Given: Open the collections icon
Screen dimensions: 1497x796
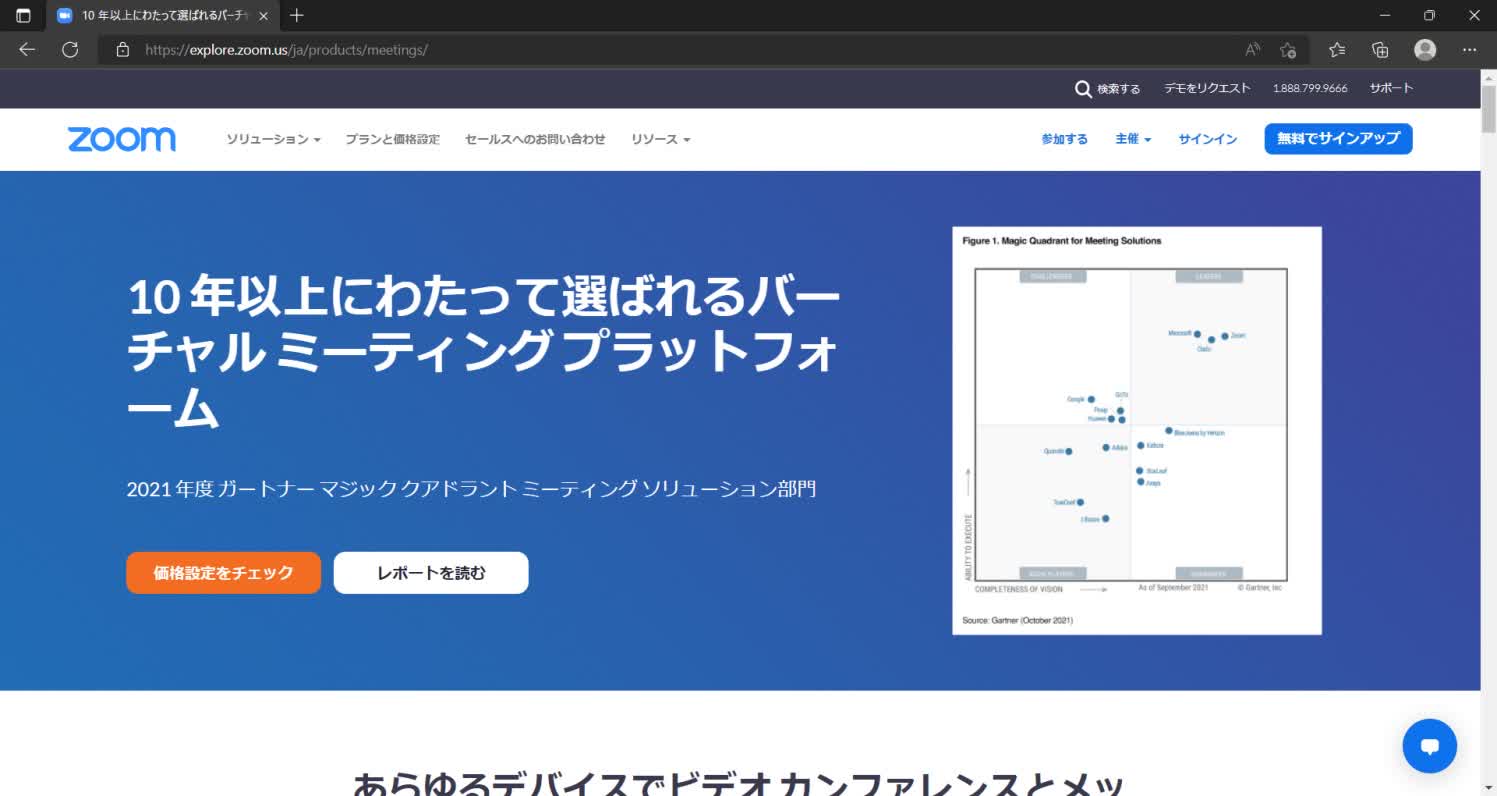Looking at the screenshot, I should (1380, 49).
